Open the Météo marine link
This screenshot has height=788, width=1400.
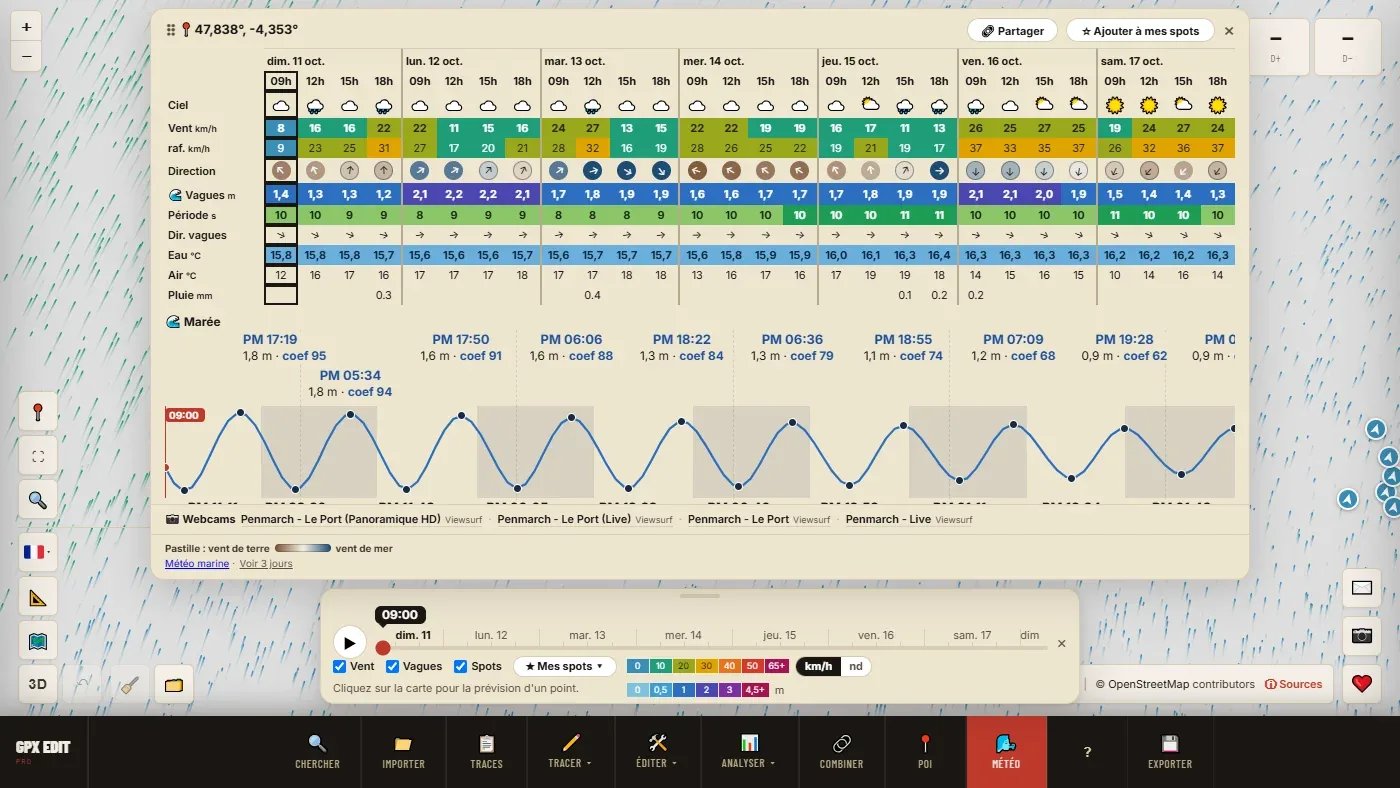point(197,564)
